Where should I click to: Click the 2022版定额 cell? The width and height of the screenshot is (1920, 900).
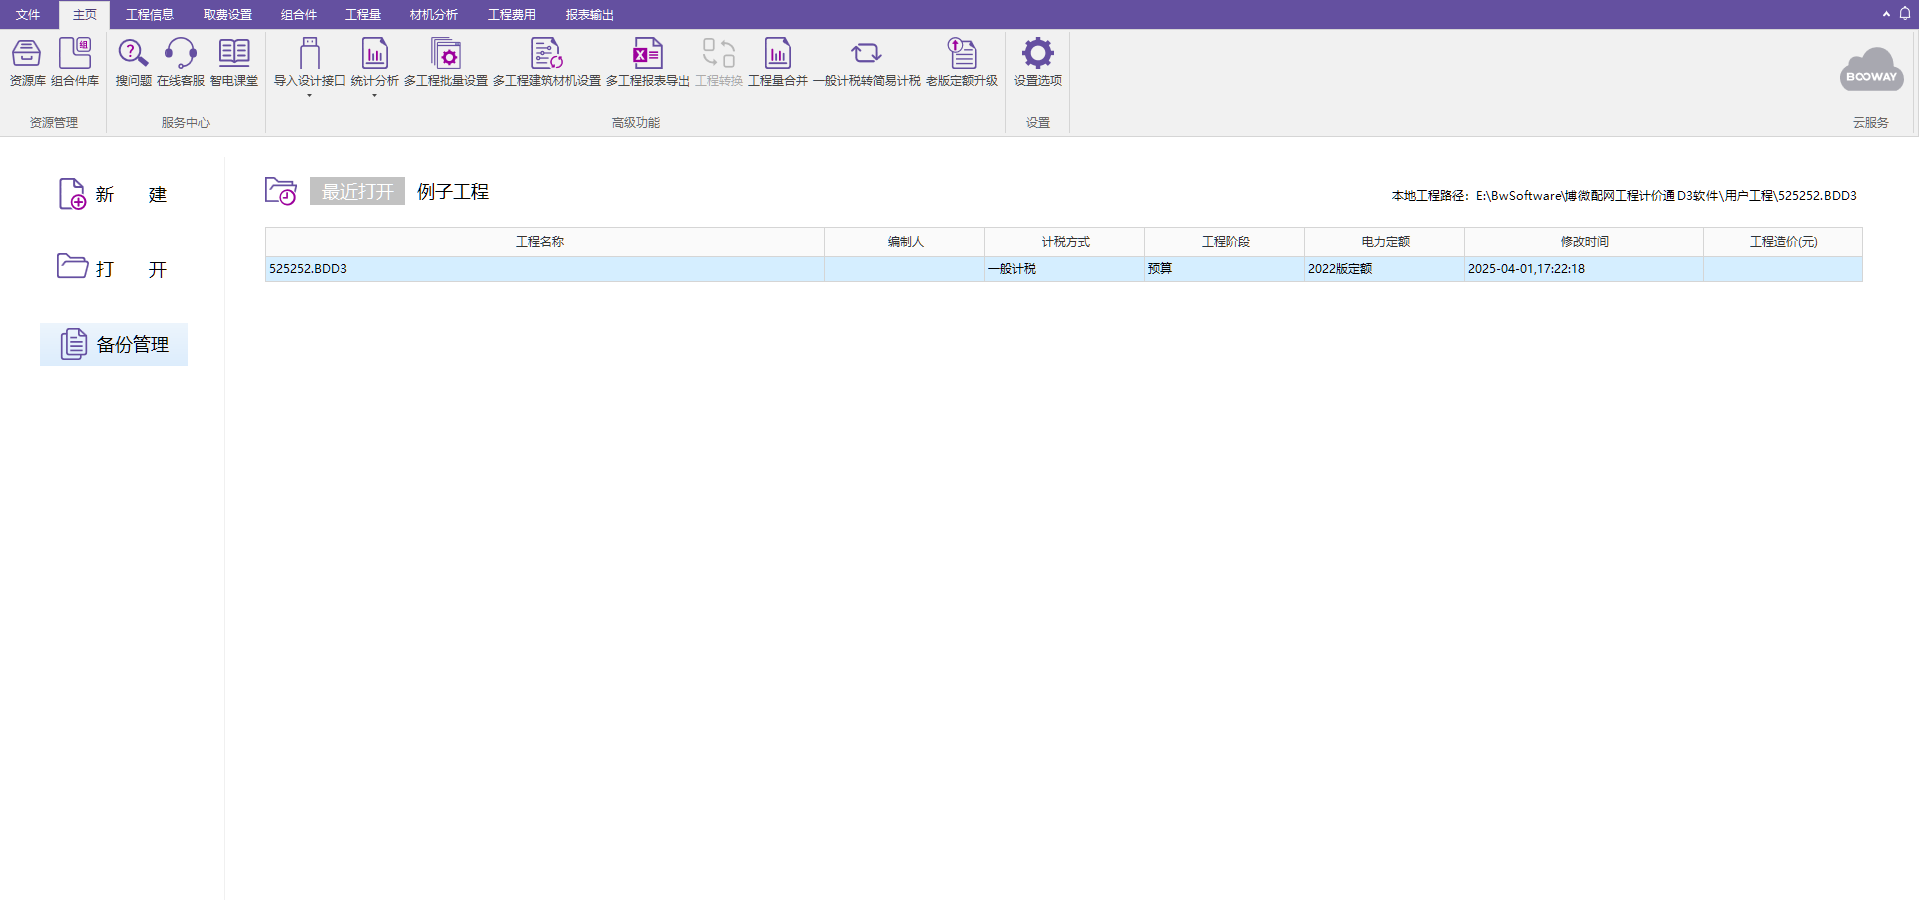1385,269
